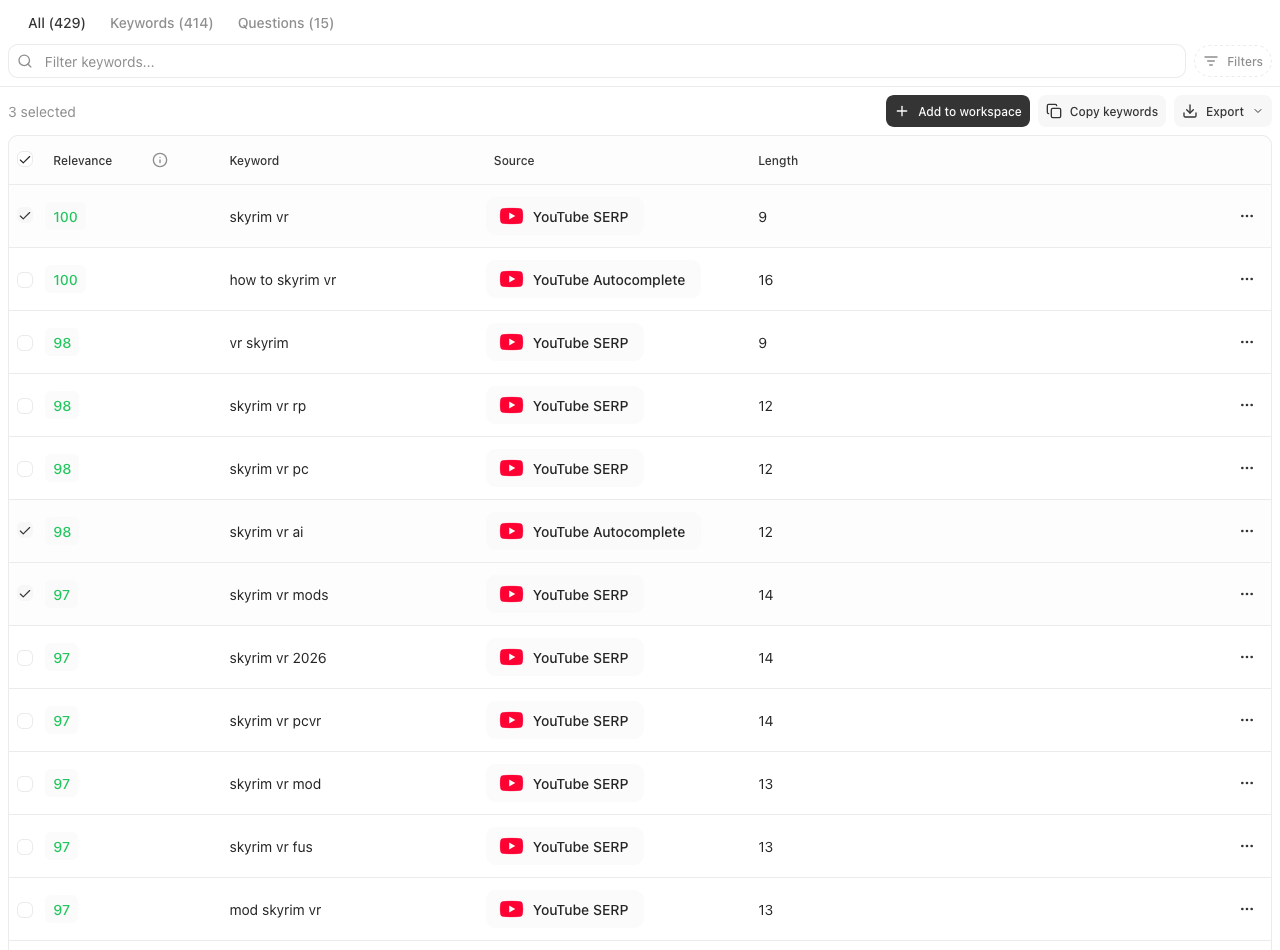Check the 'vr skyrim' row checkbox

25,343
